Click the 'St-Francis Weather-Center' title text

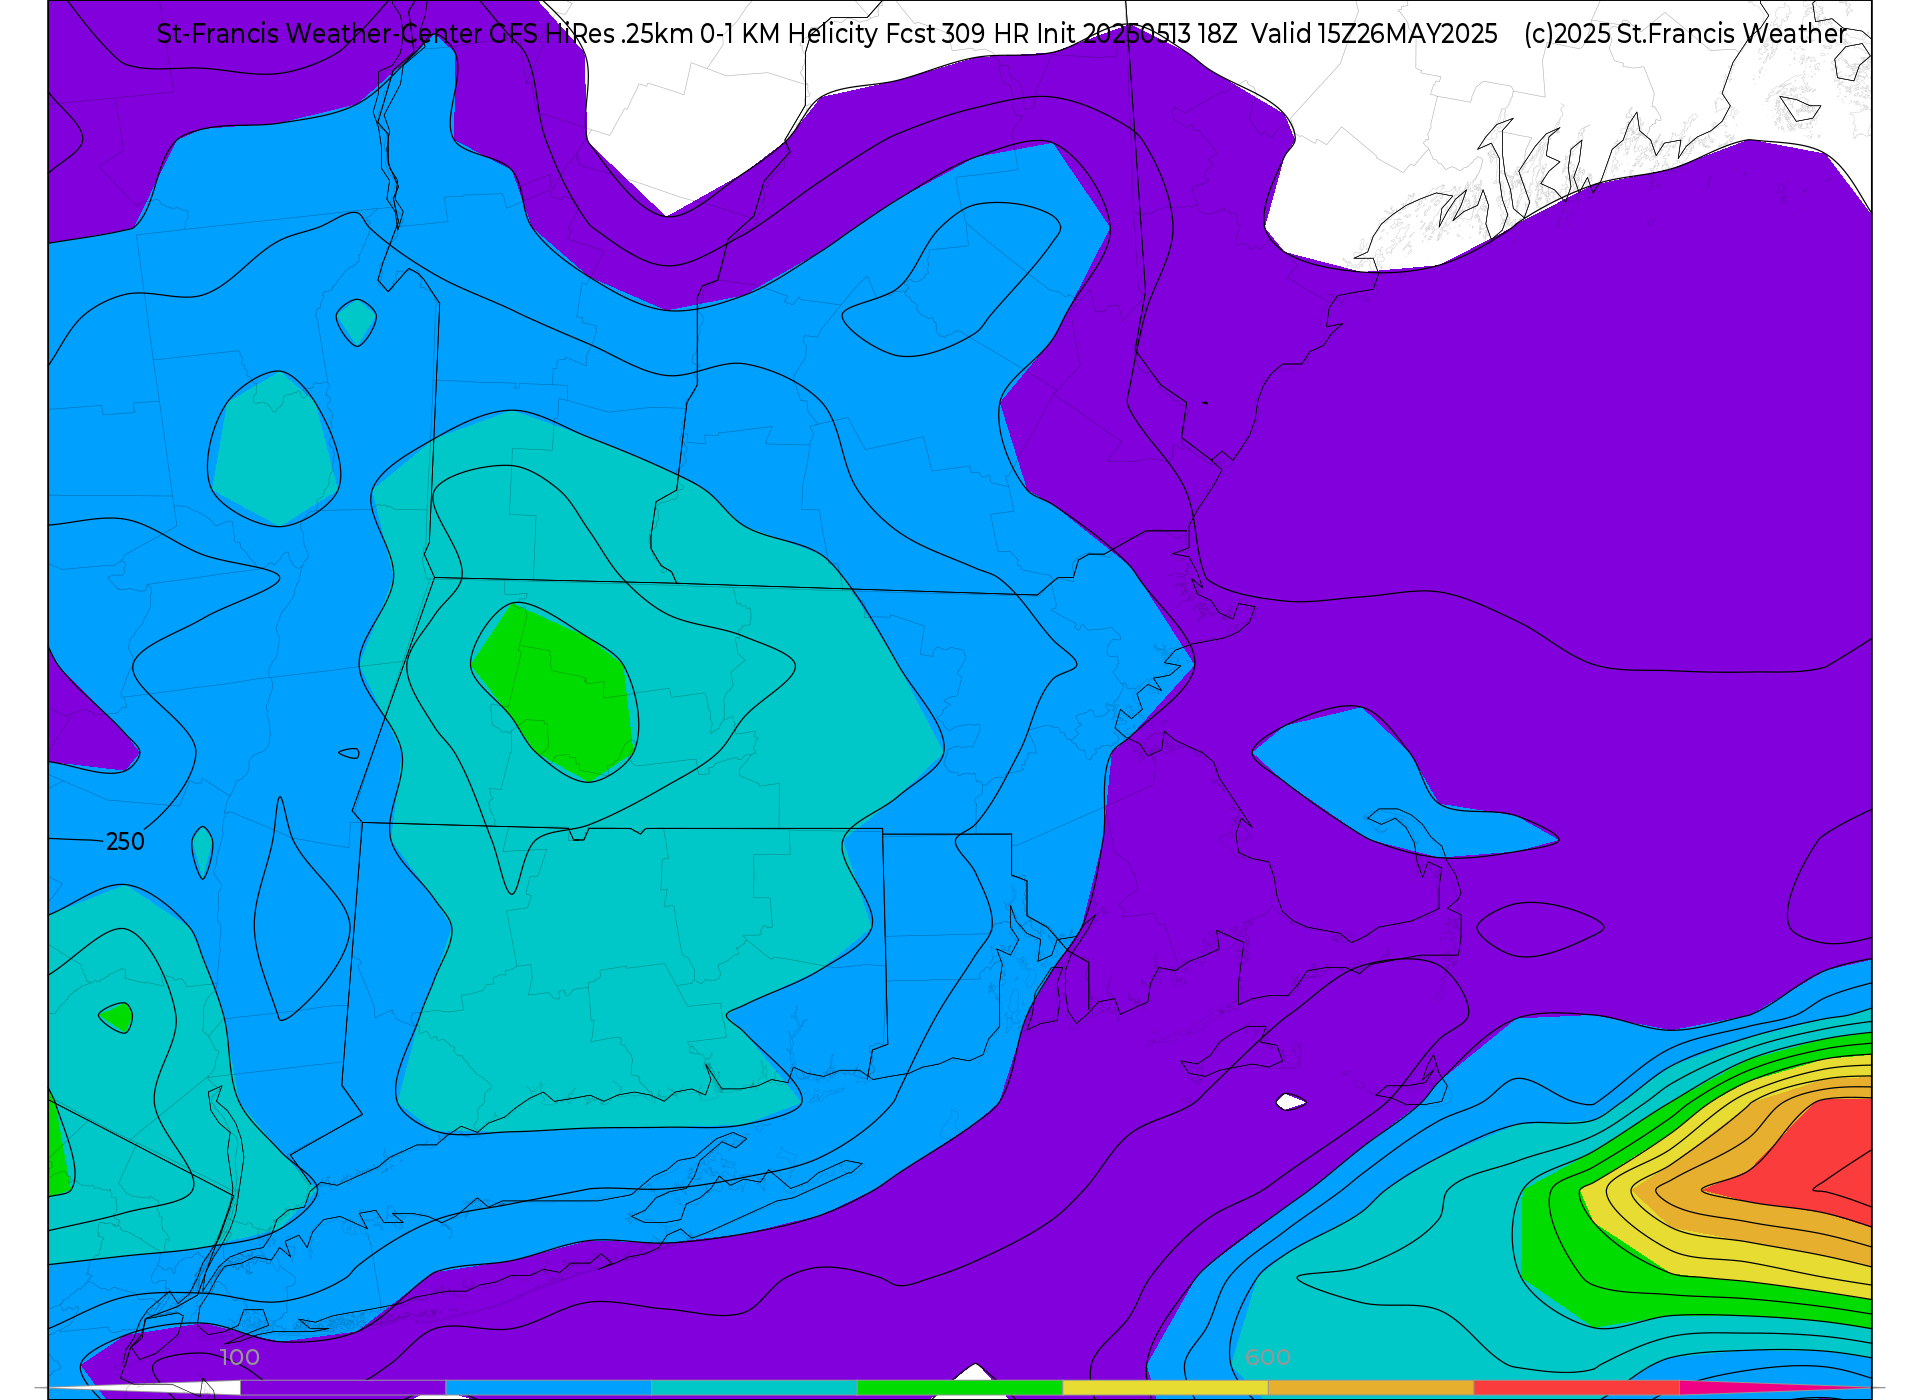319,34
